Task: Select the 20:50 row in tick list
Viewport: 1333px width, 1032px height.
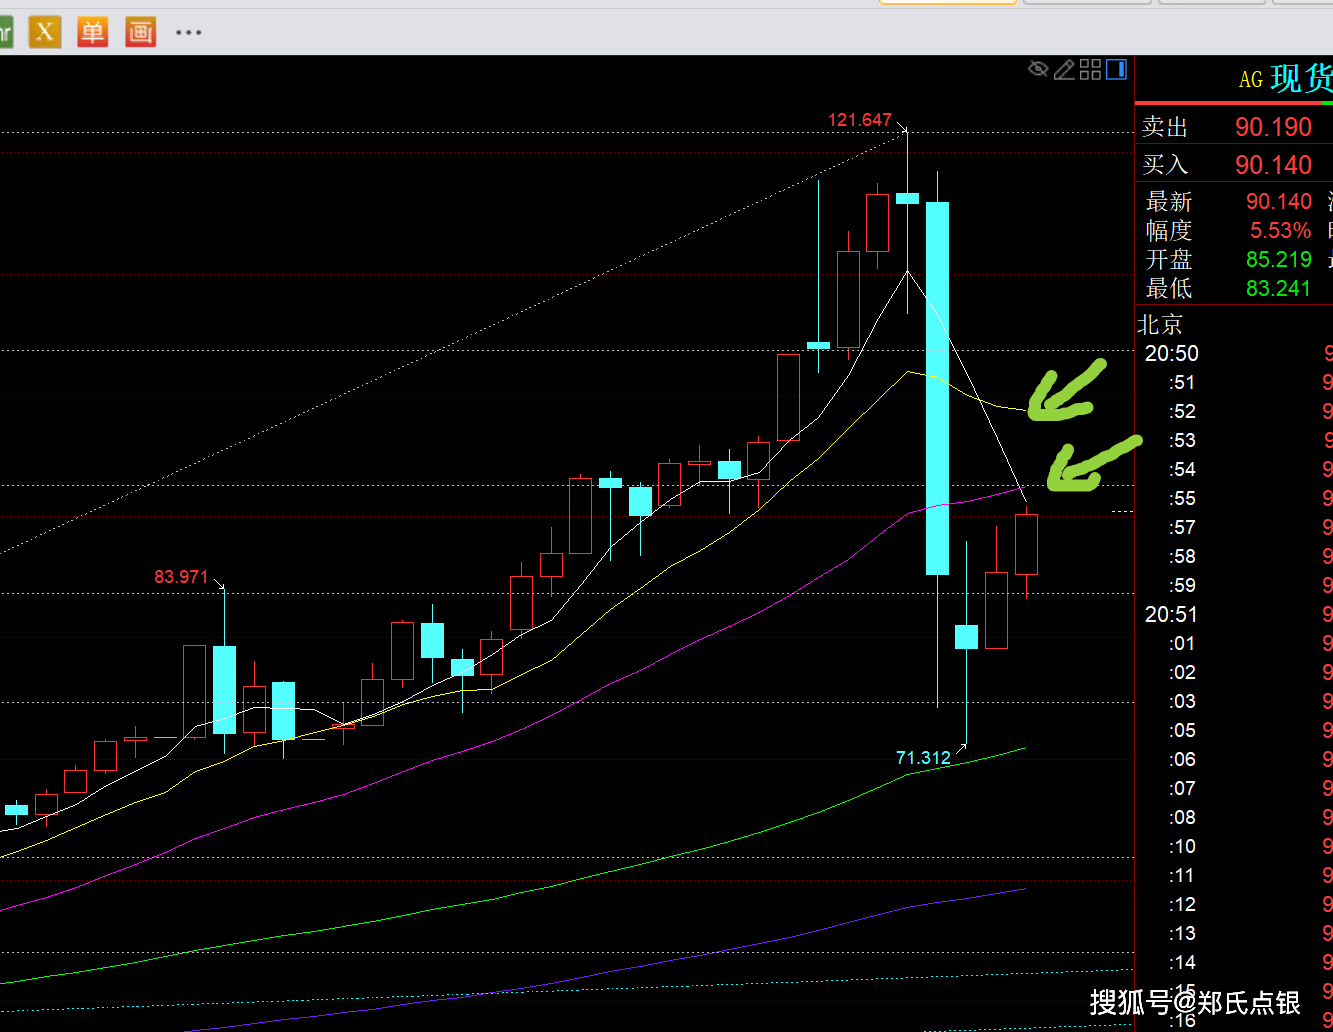Action: (1171, 354)
